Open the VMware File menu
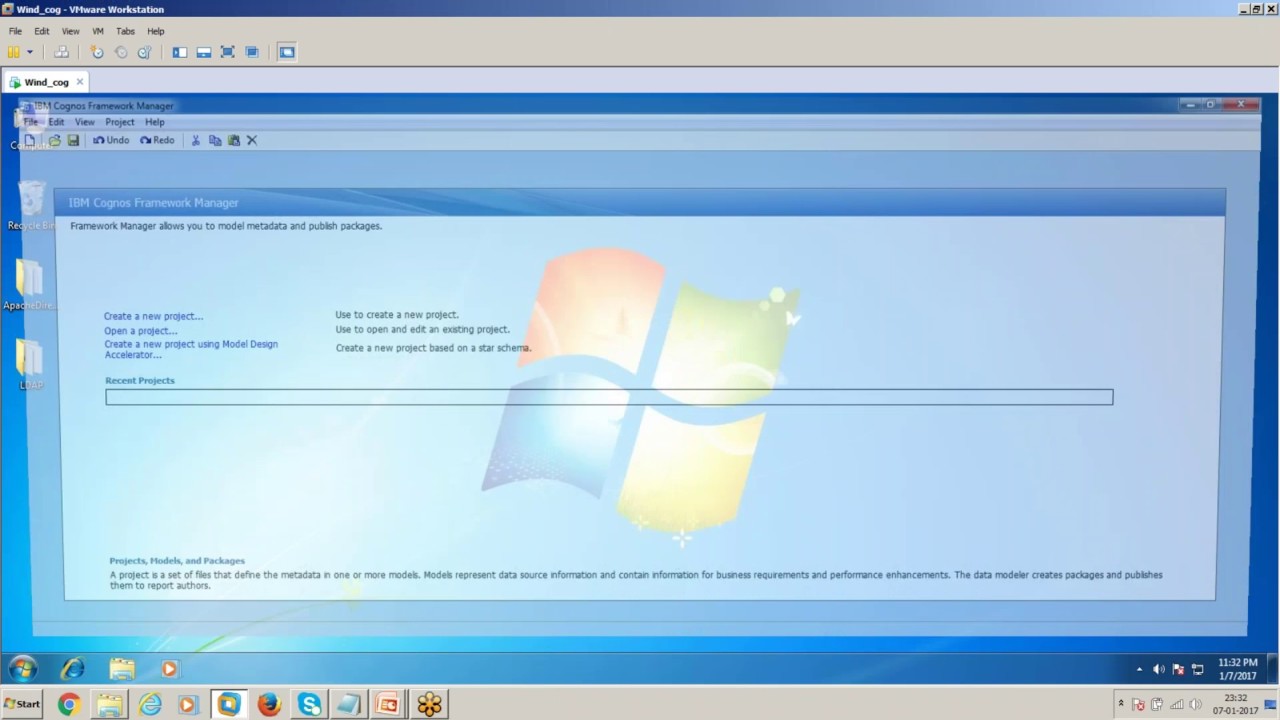 coord(15,31)
